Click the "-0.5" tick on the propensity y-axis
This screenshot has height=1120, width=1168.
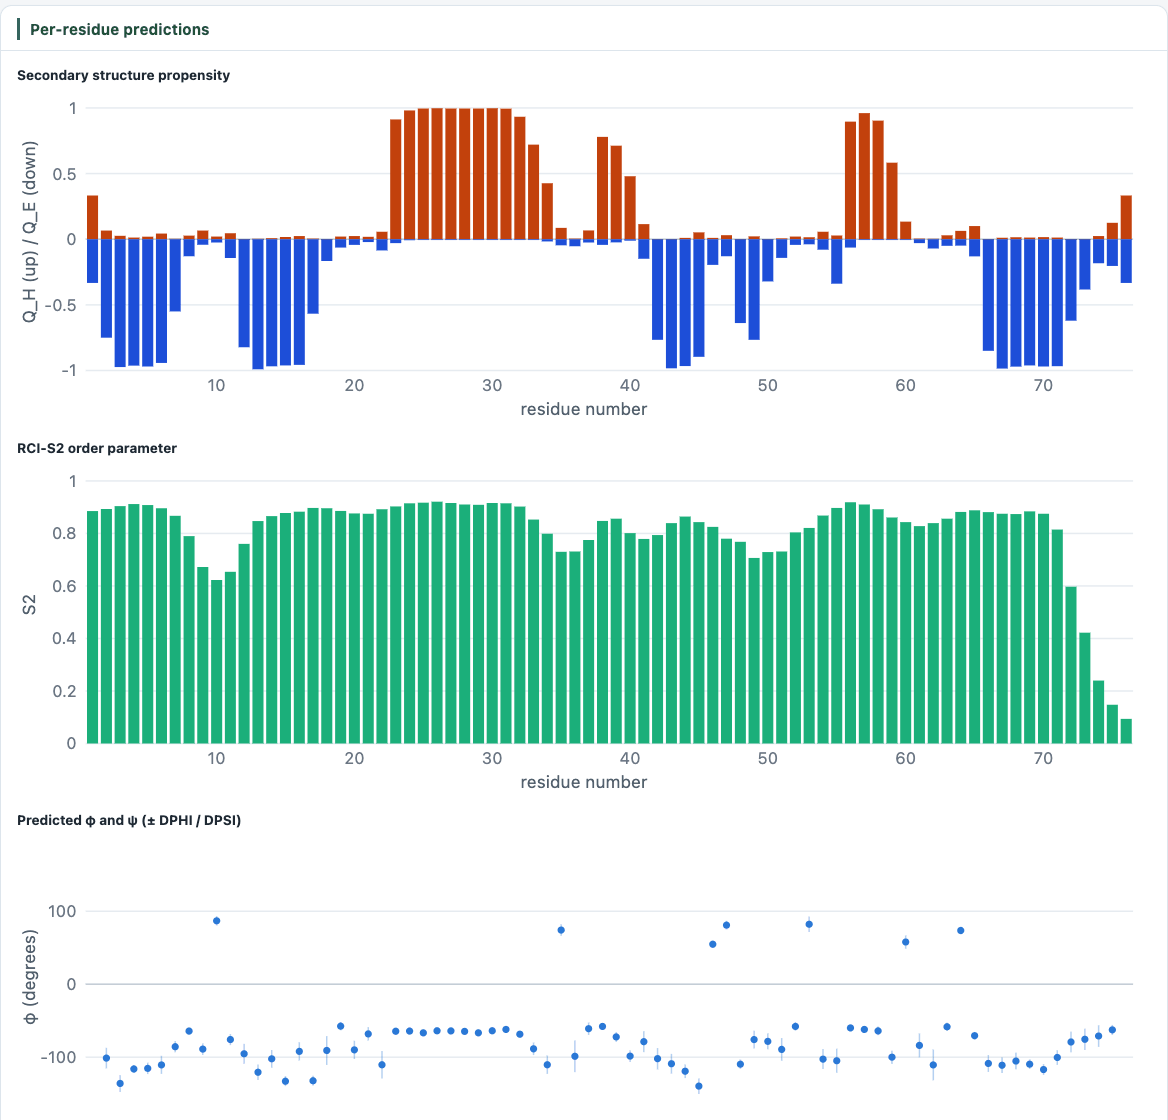[x=60, y=305]
